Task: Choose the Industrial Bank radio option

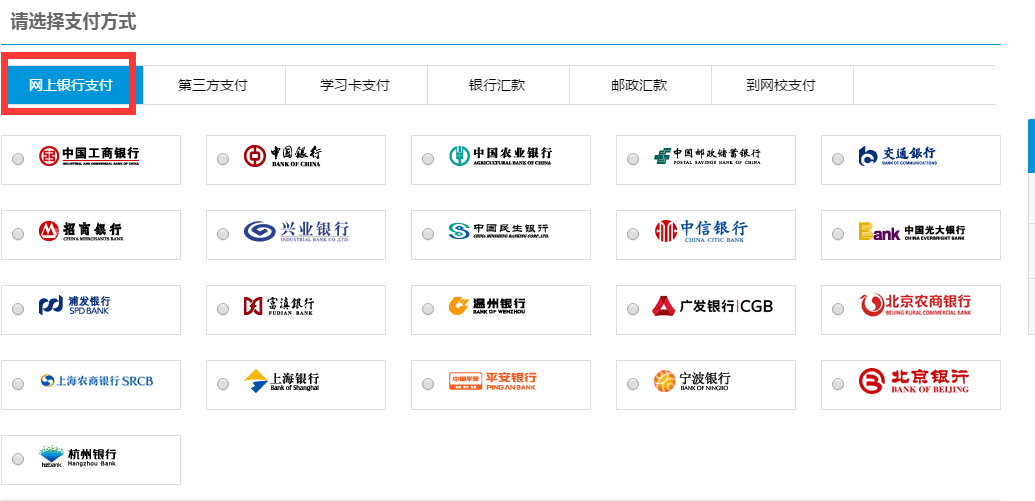Action: [x=223, y=234]
